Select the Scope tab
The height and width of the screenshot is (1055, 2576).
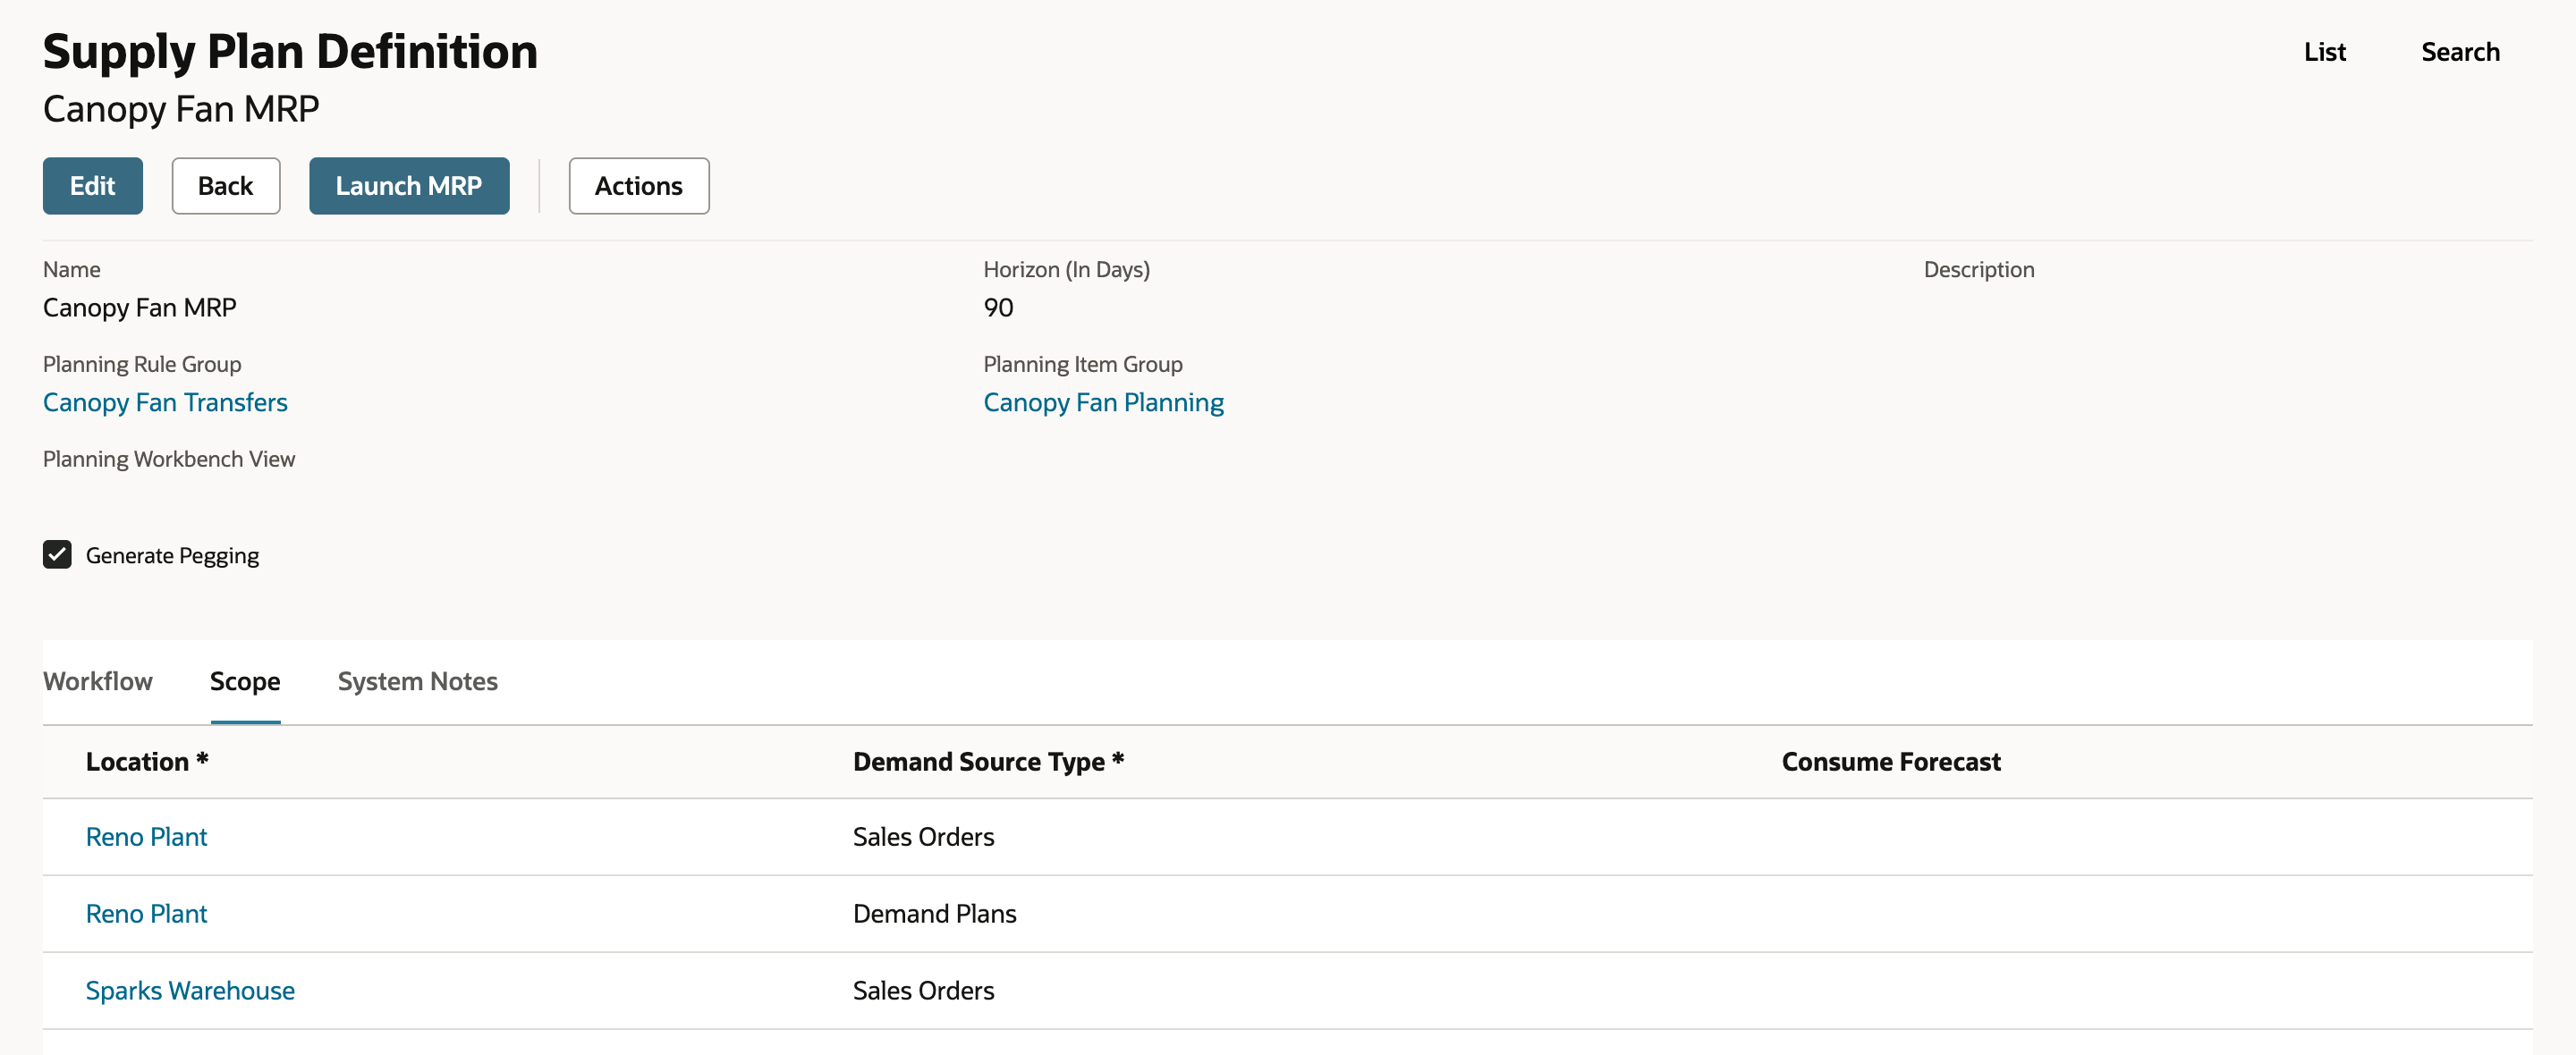[x=245, y=681]
